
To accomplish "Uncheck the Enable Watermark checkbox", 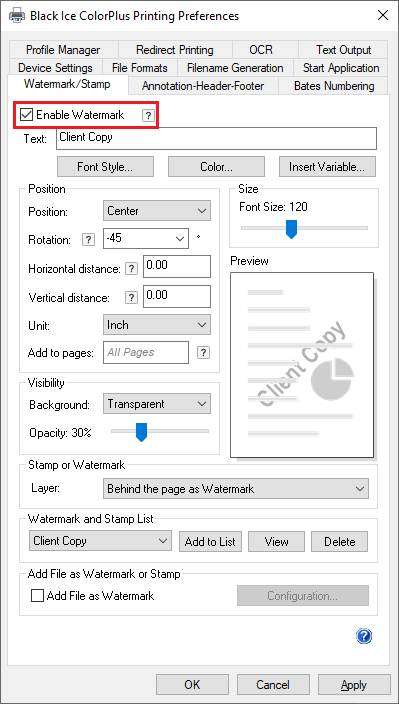I will (x=26, y=115).
